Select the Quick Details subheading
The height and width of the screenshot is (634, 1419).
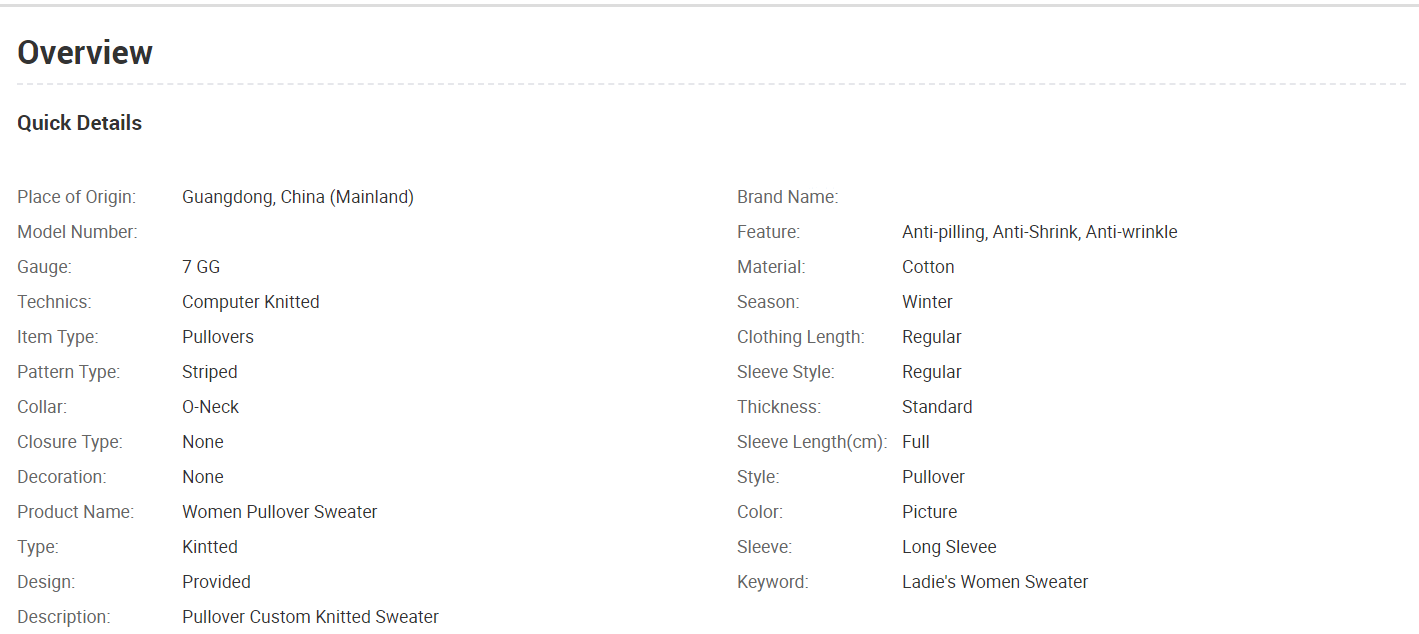pyautogui.click(x=80, y=123)
